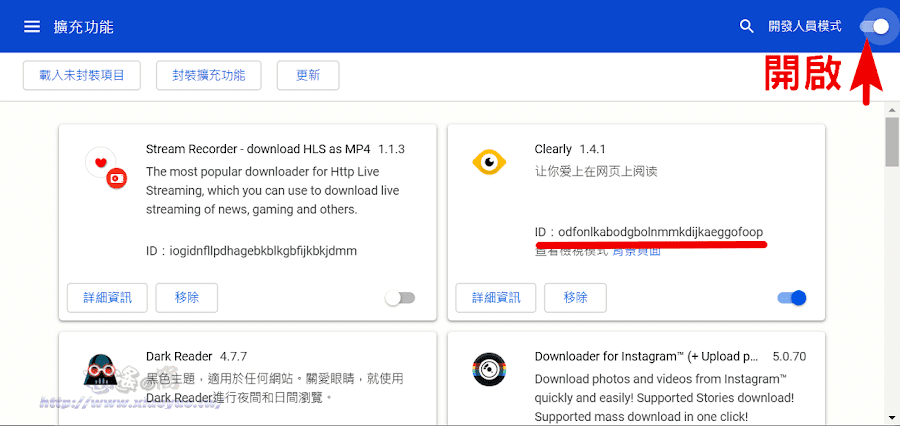900x426 pixels.
Task: Open the background page link under Clearly
Action: (x=637, y=251)
